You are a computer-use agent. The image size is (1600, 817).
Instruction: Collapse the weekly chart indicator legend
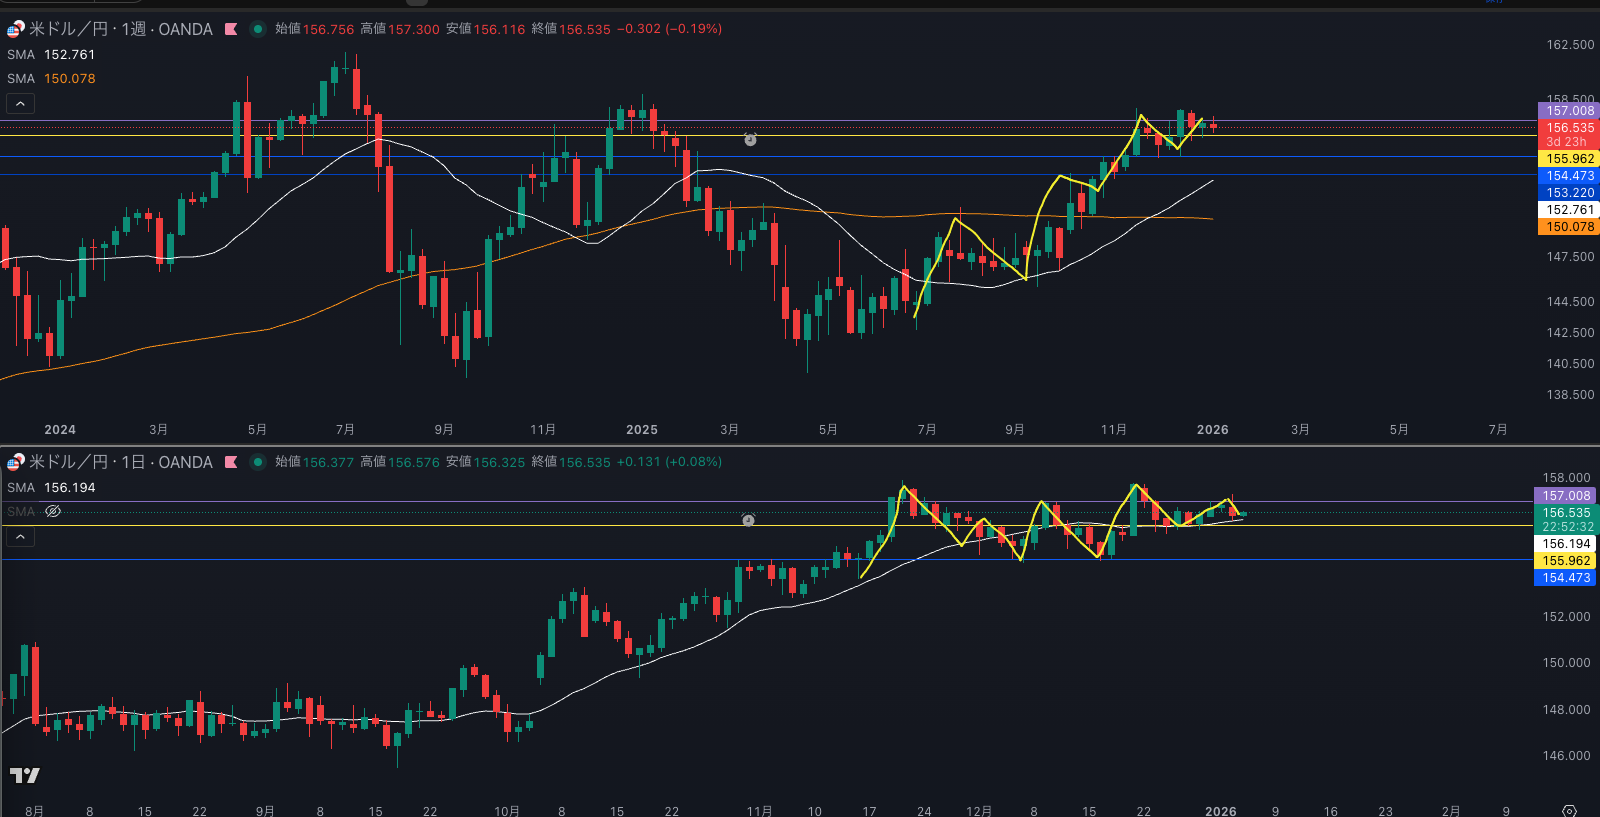(20, 103)
